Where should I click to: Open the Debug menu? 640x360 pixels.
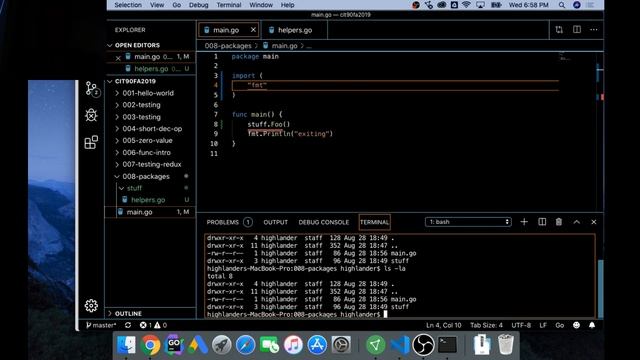198,5
